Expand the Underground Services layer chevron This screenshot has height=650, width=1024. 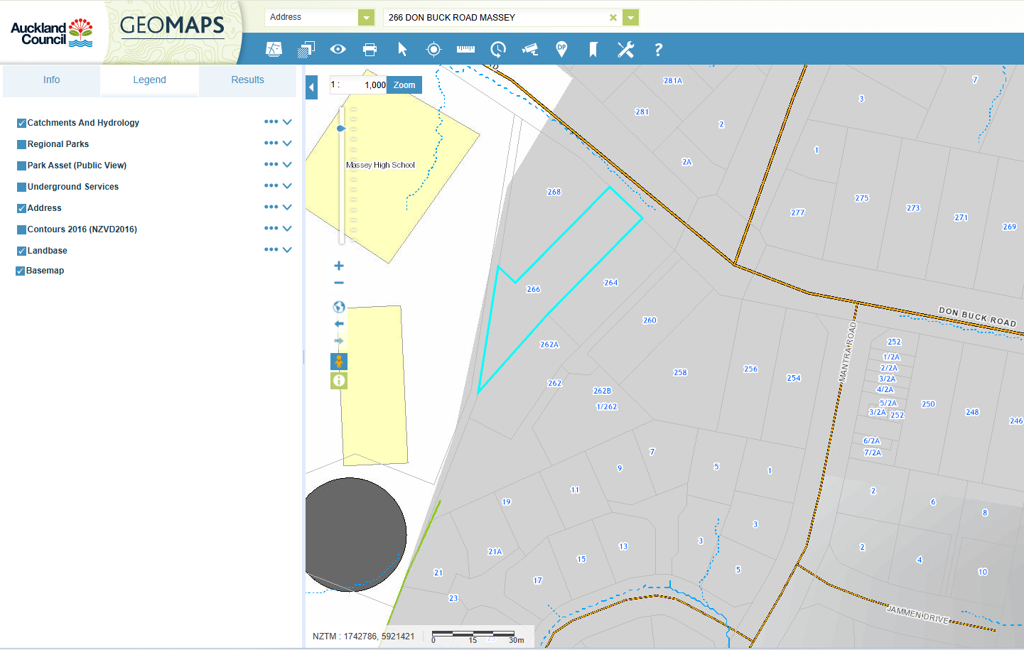click(x=287, y=187)
